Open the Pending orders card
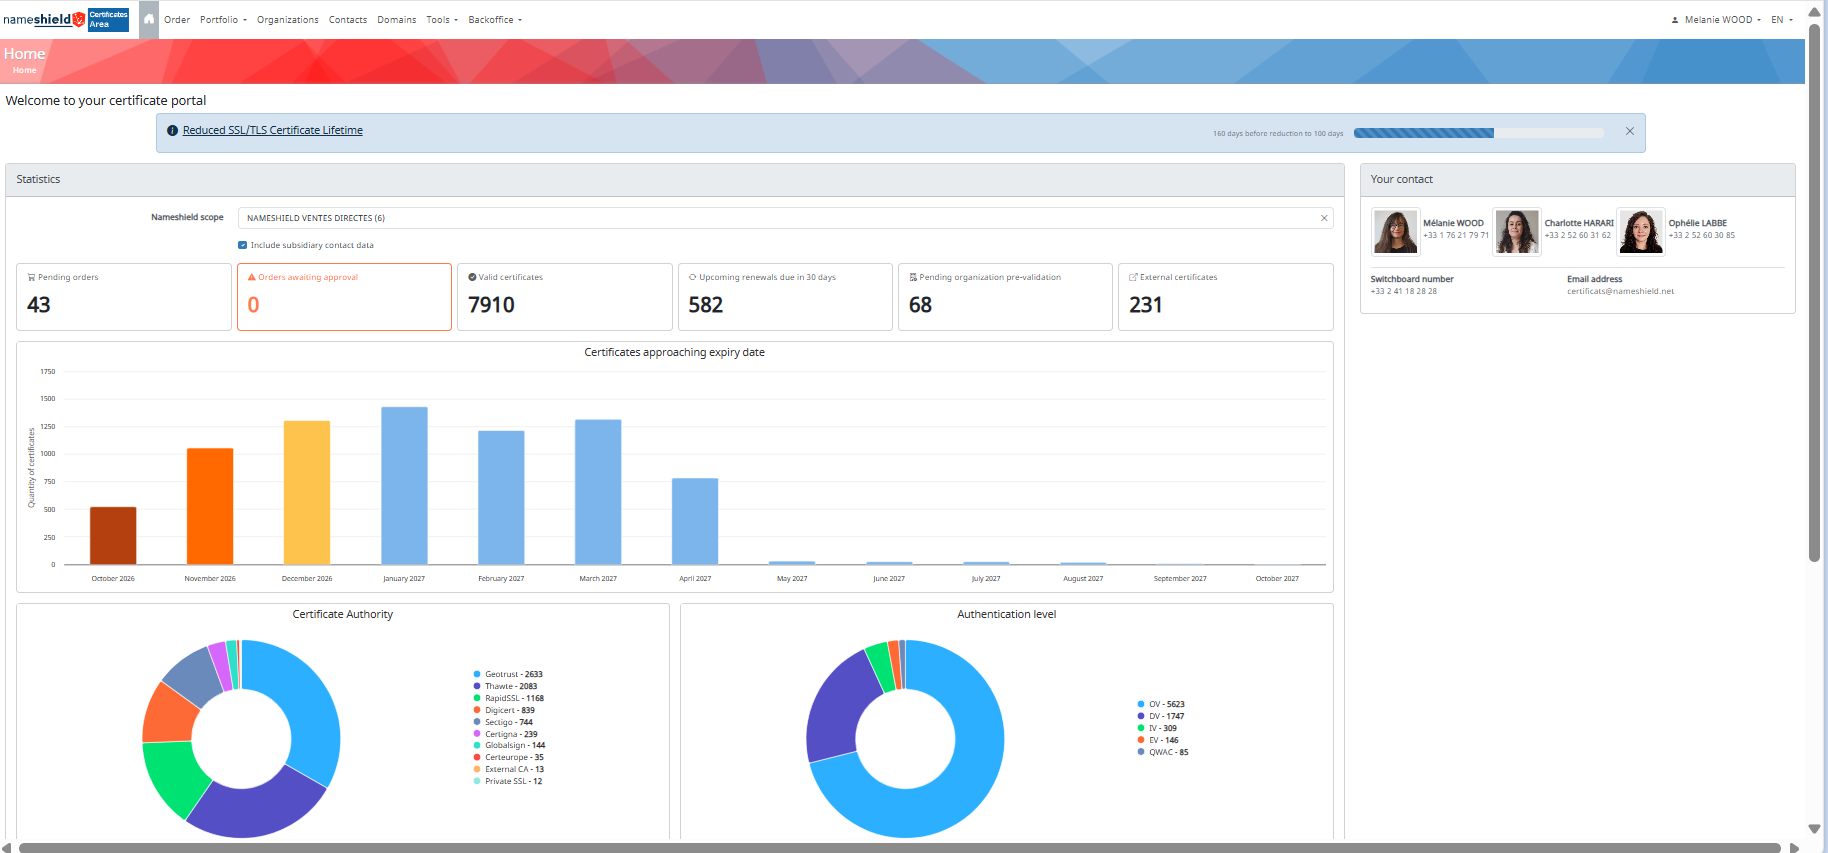The image size is (1828, 853). [x=124, y=297]
